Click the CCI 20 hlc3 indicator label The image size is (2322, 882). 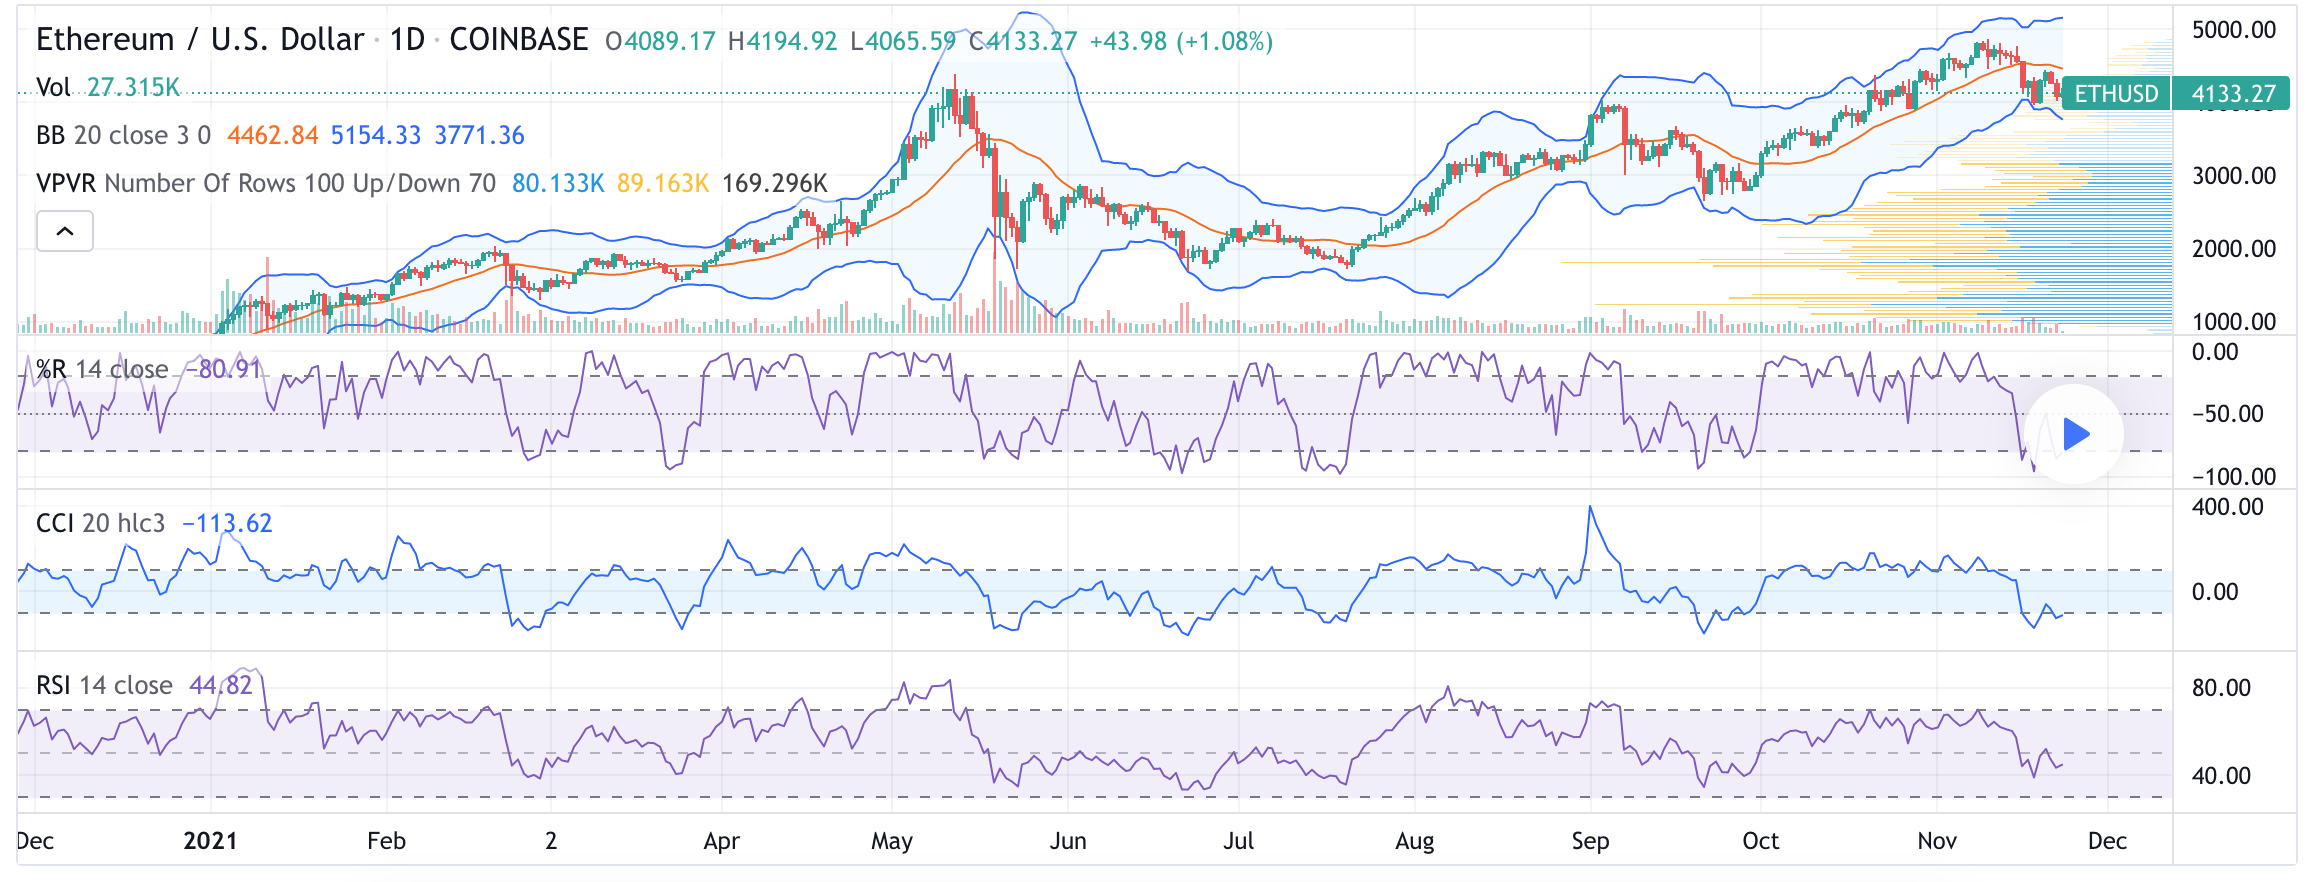100,524
